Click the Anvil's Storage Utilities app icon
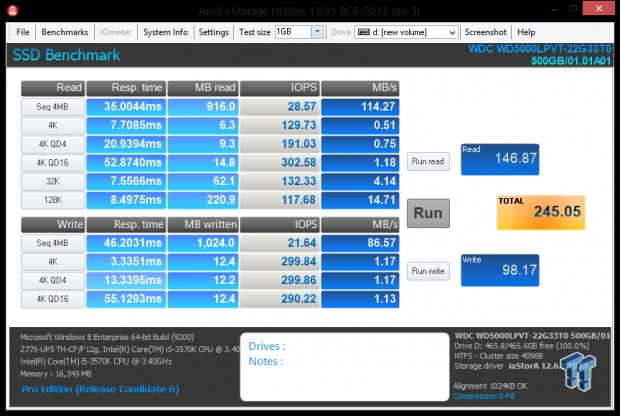The height and width of the screenshot is (416, 620). (x=12, y=10)
